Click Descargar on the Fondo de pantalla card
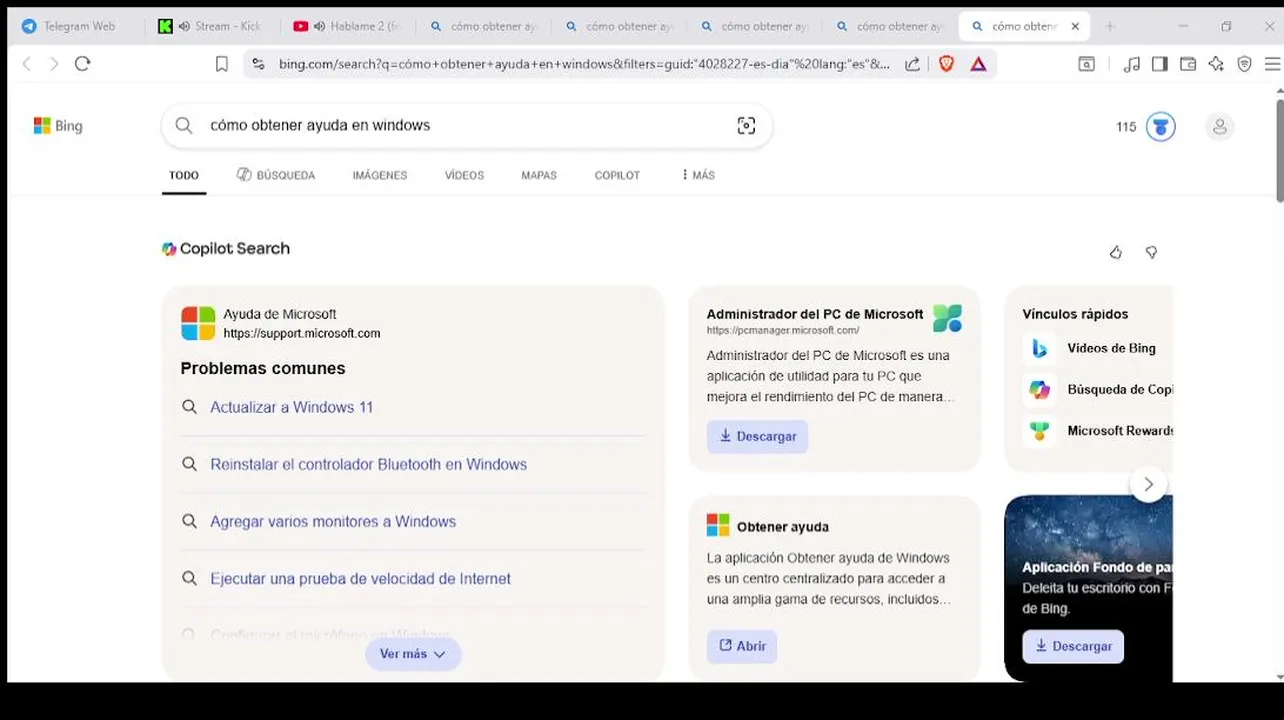Screen dimensions: 1284x720 tap(1073, 646)
